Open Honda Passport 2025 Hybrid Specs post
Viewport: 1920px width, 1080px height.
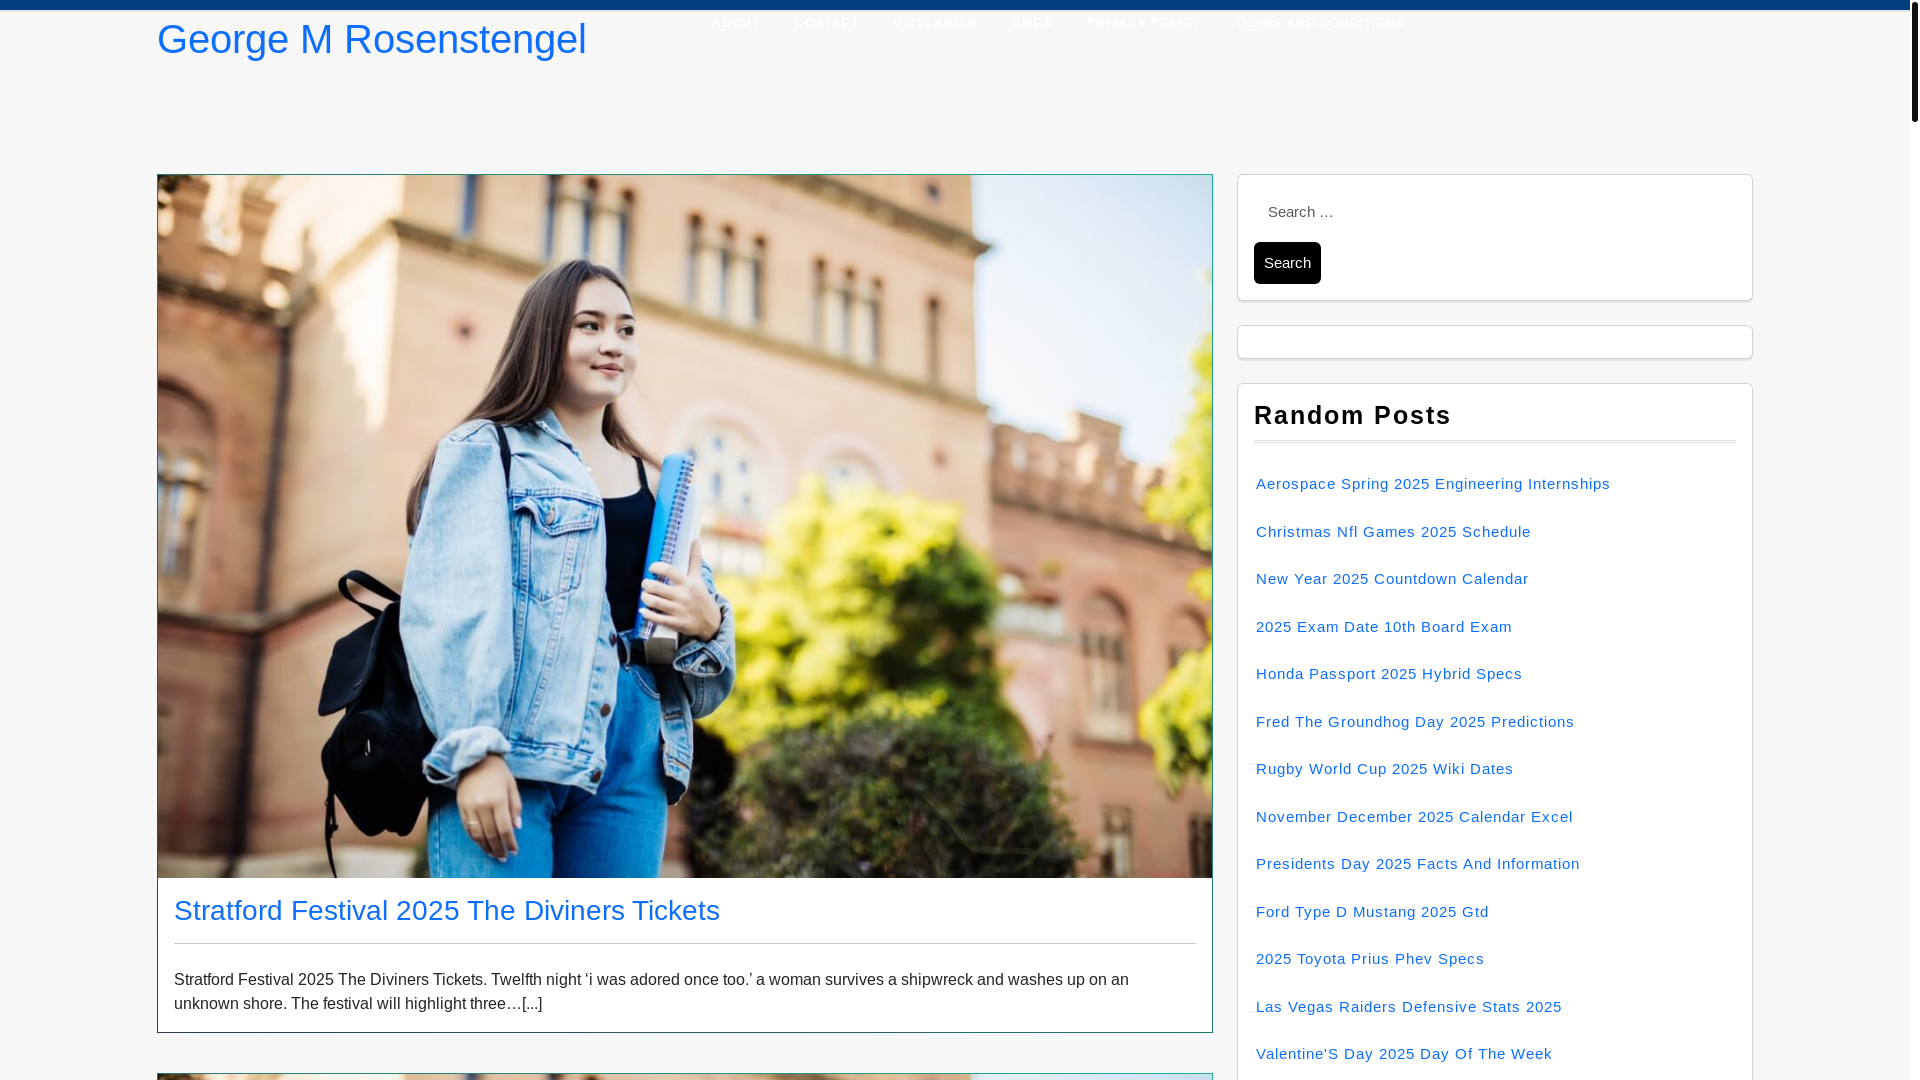1388,674
